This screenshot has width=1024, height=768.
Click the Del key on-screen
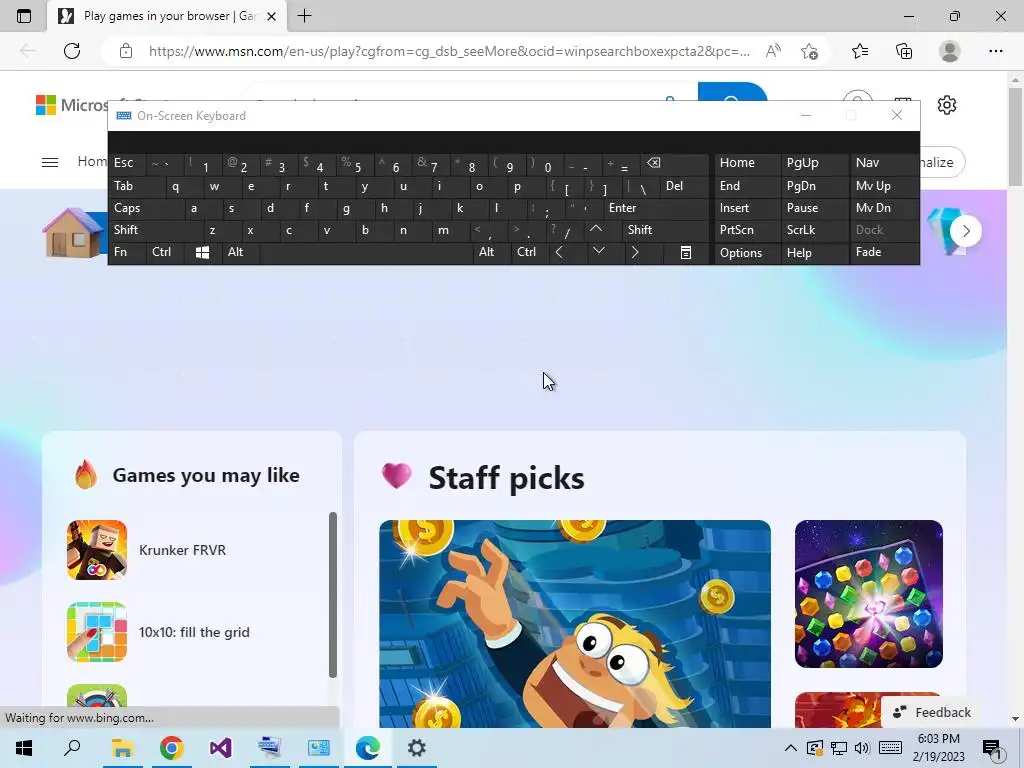pyautogui.click(x=684, y=186)
